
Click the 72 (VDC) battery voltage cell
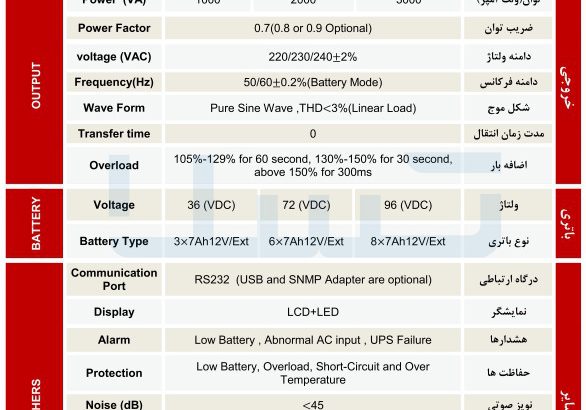[x=306, y=205]
